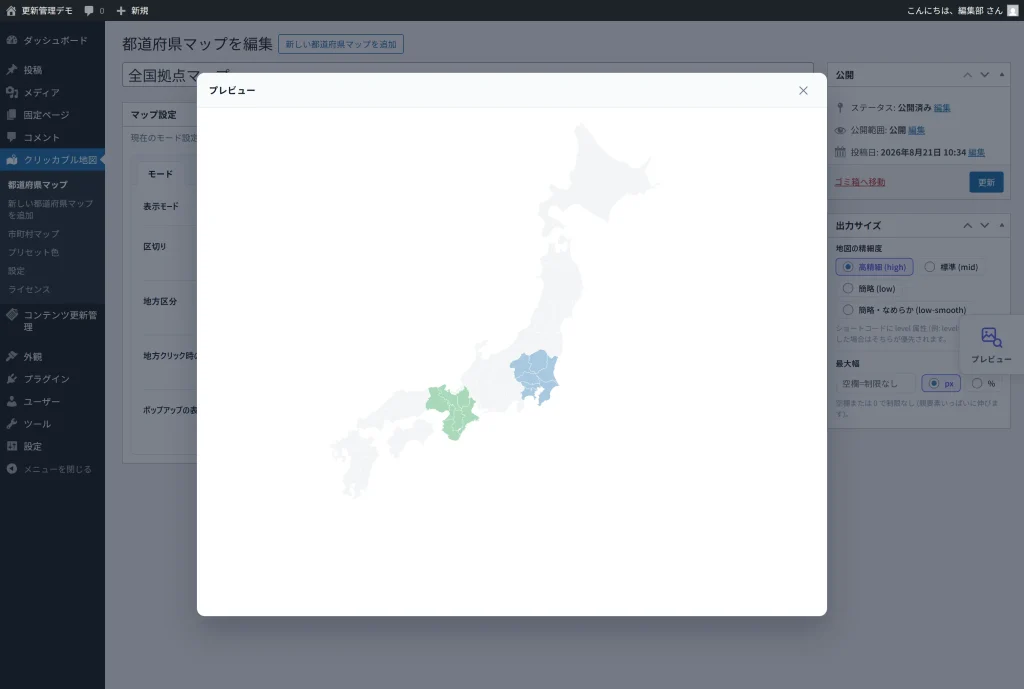Select 標準 (mid) precision radio

929,267
